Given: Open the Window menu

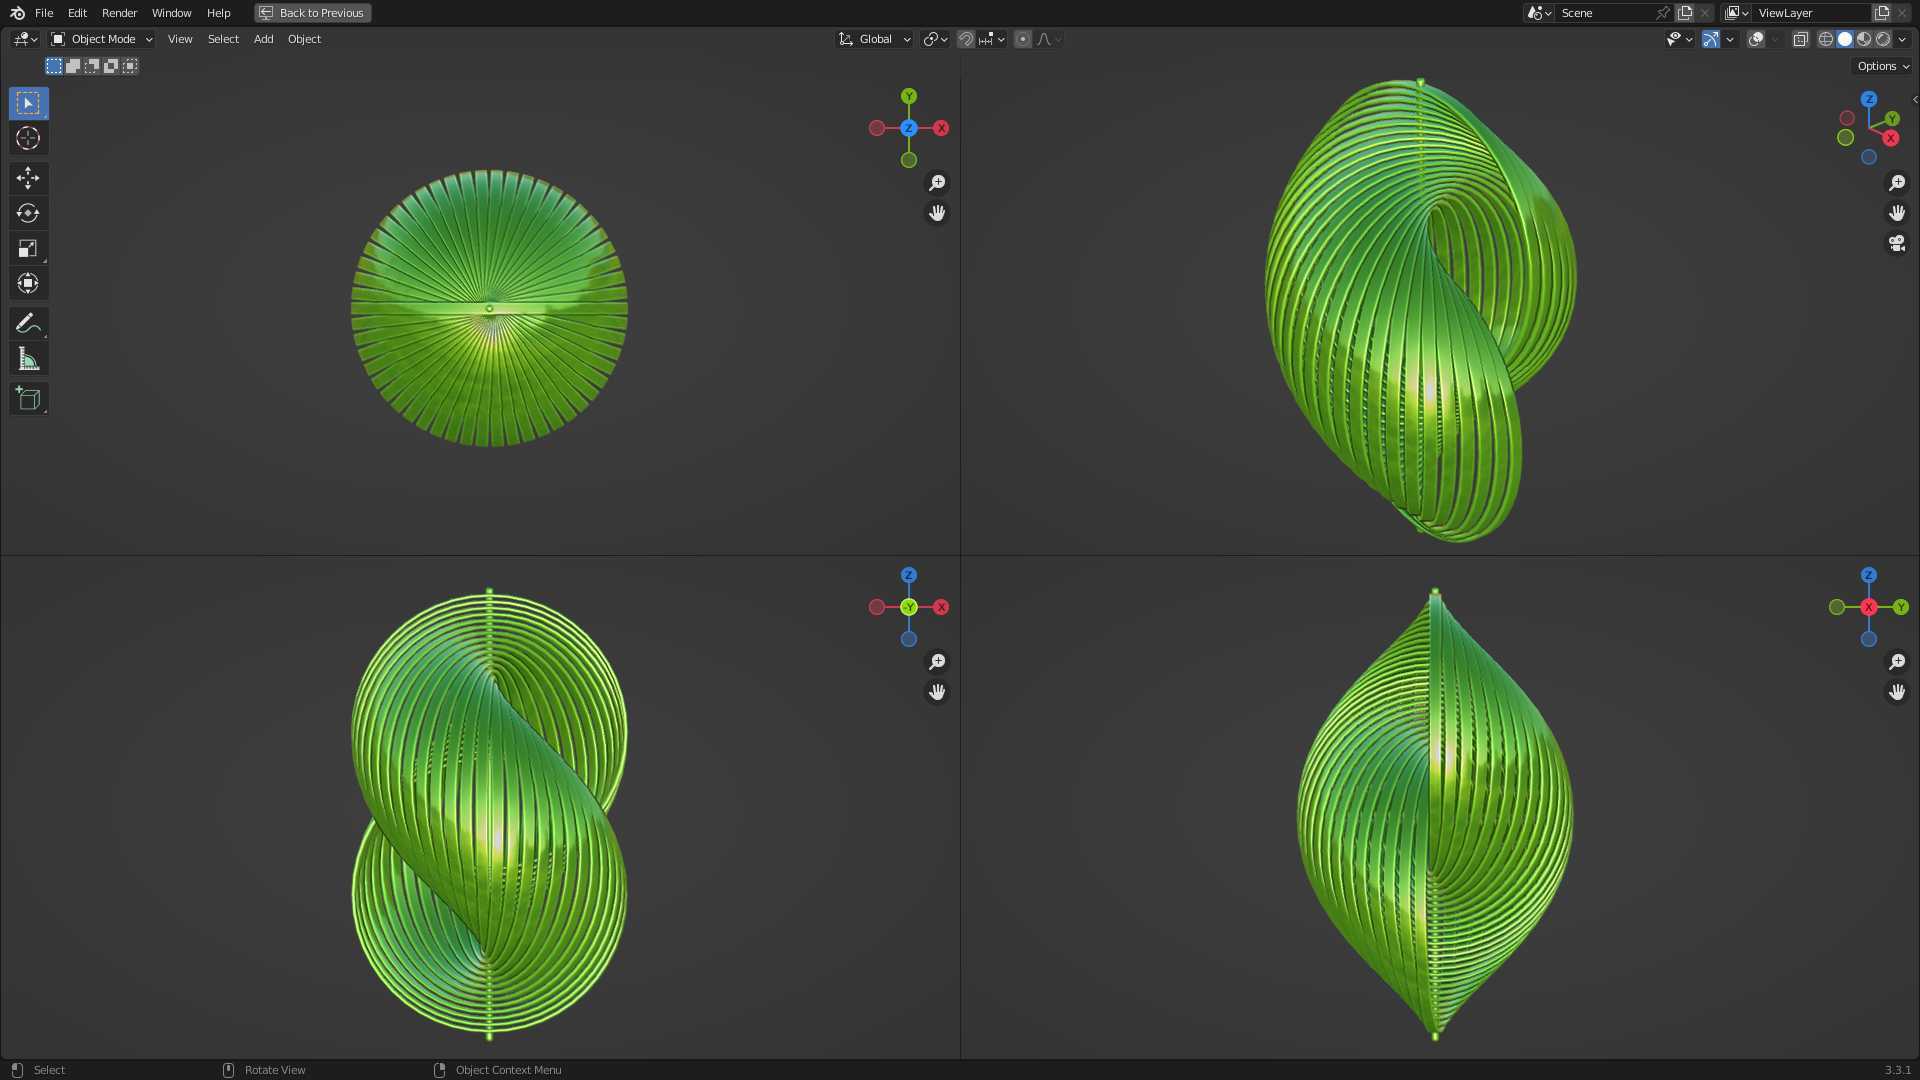Looking at the screenshot, I should [171, 13].
